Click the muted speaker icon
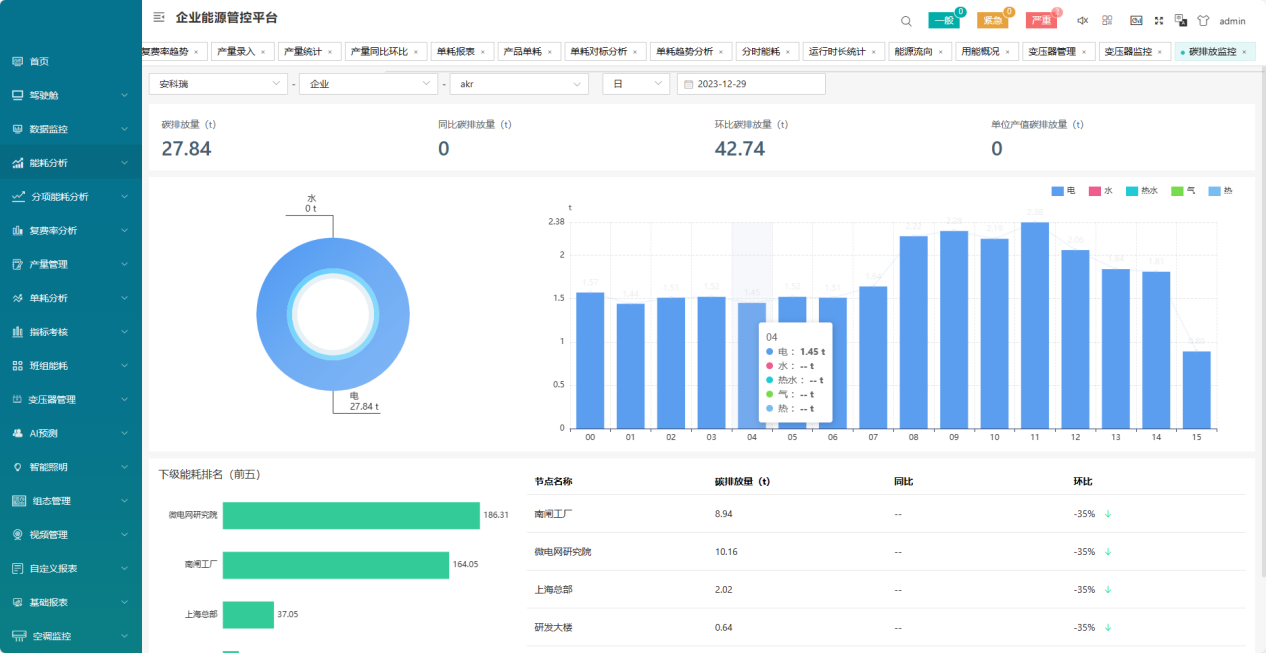The height and width of the screenshot is (653, 1266). pyautogui.click(x=1082, y=21)
